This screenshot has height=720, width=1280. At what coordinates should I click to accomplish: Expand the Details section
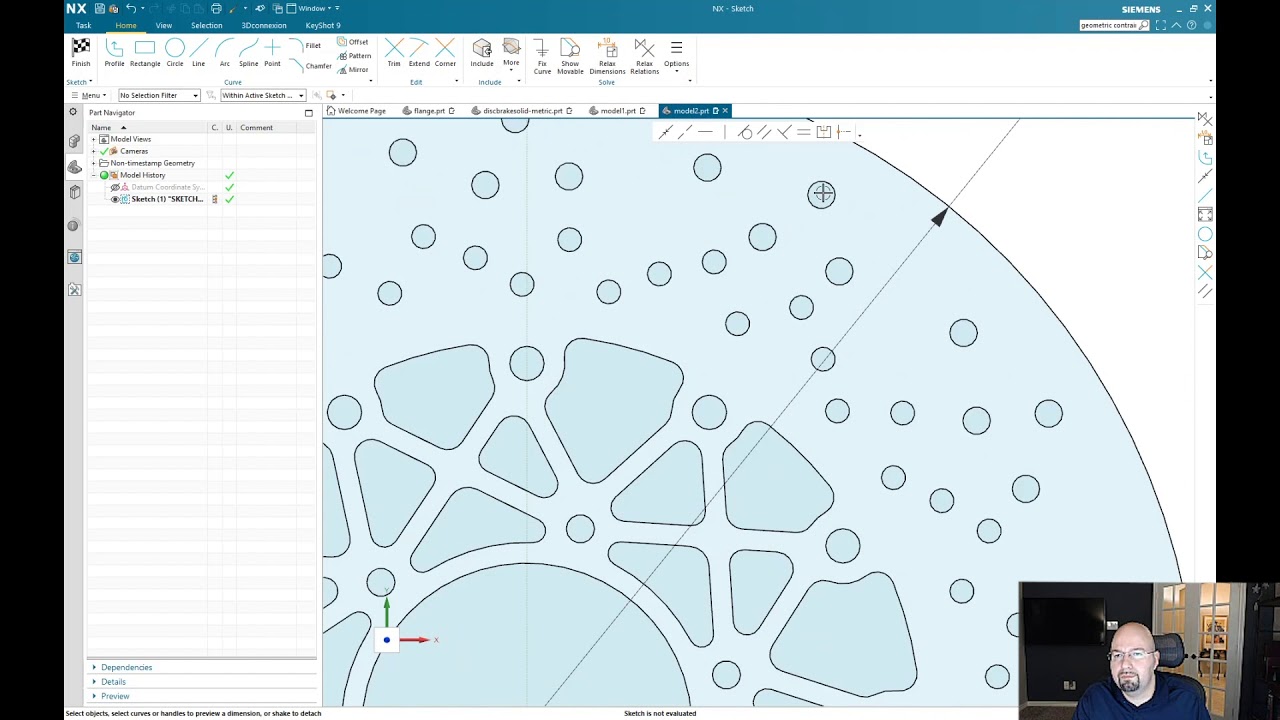109,682
